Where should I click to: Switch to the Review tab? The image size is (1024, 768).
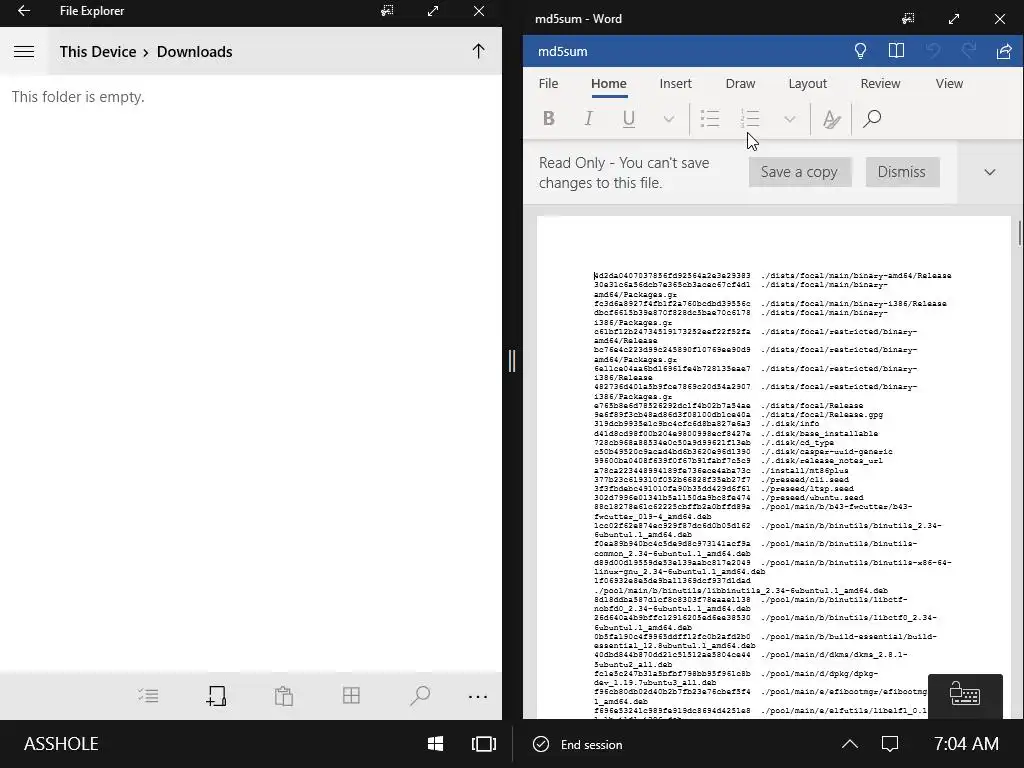pos(880,84)
